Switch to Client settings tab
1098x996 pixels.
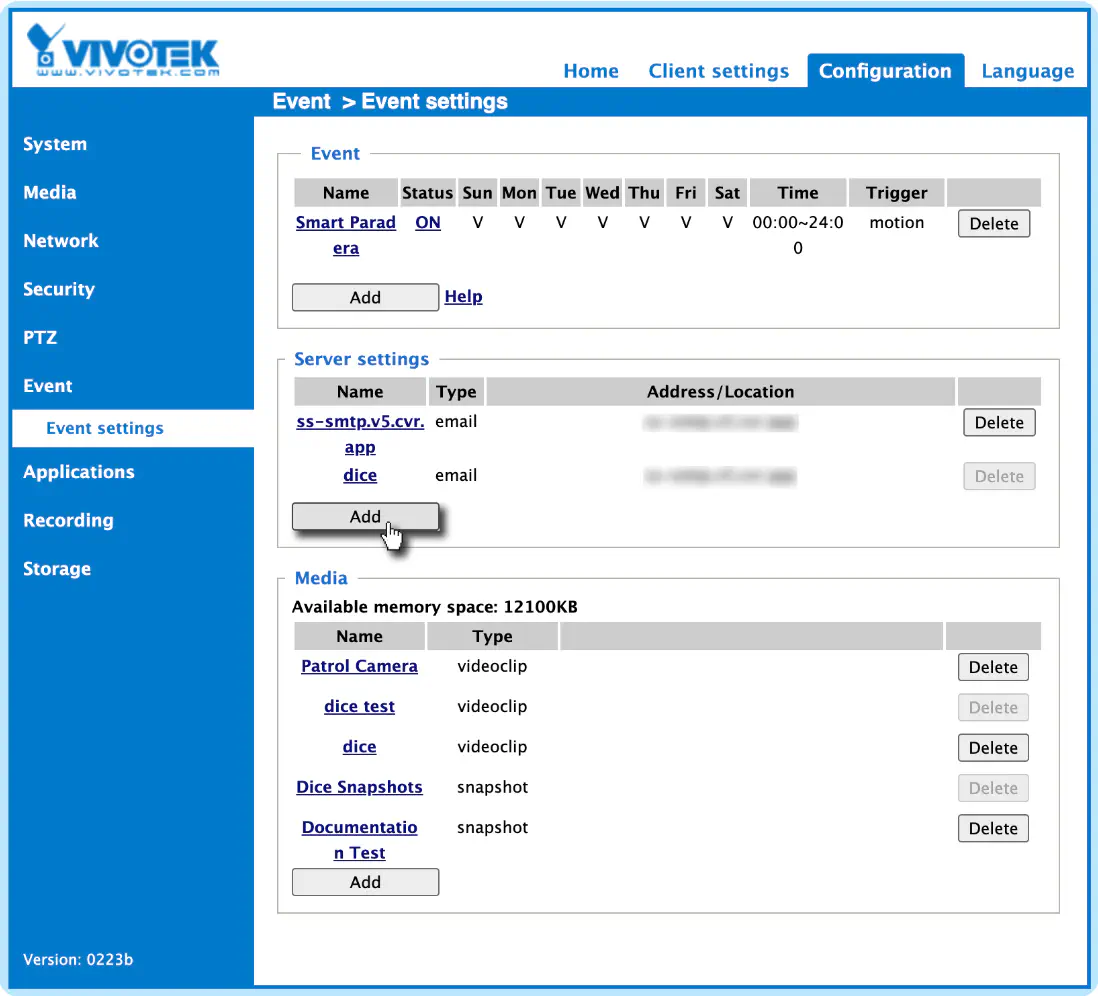pyautogui.click(x=718, y=71)
